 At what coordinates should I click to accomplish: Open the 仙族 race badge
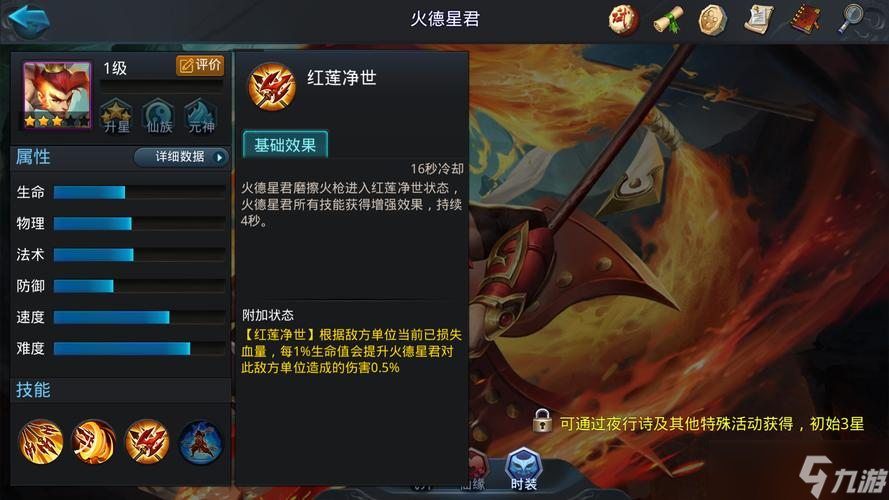pos(159,116)
